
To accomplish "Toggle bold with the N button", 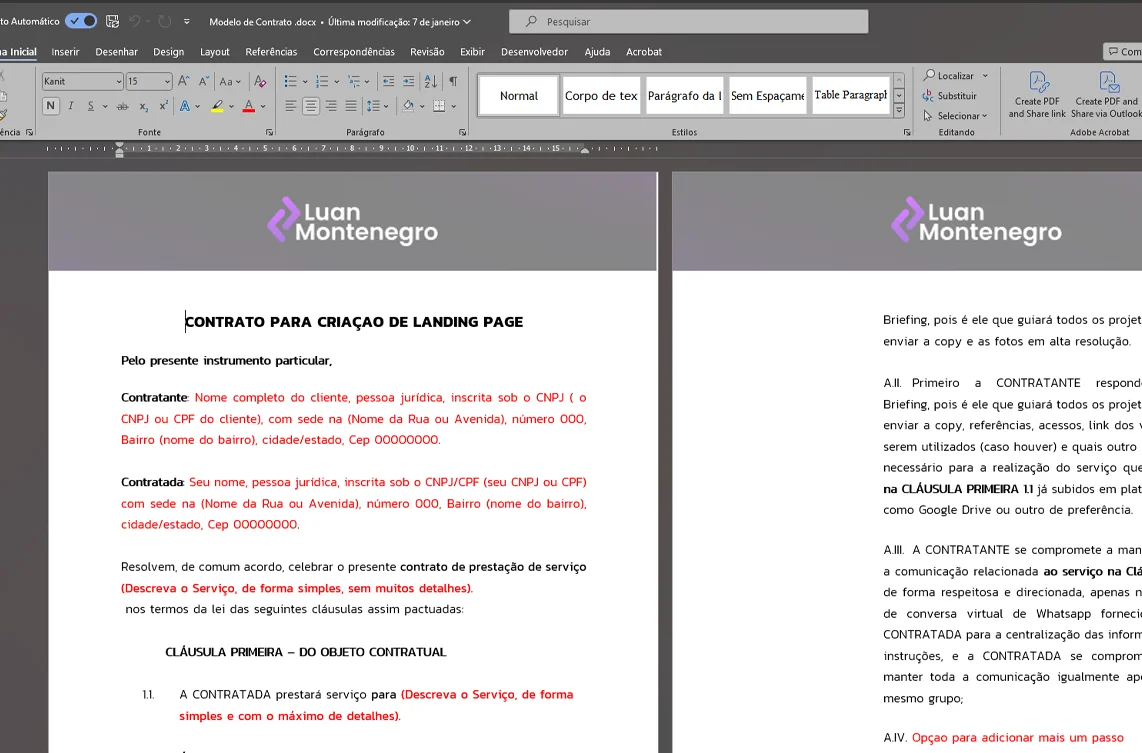I will pos(50,106).
